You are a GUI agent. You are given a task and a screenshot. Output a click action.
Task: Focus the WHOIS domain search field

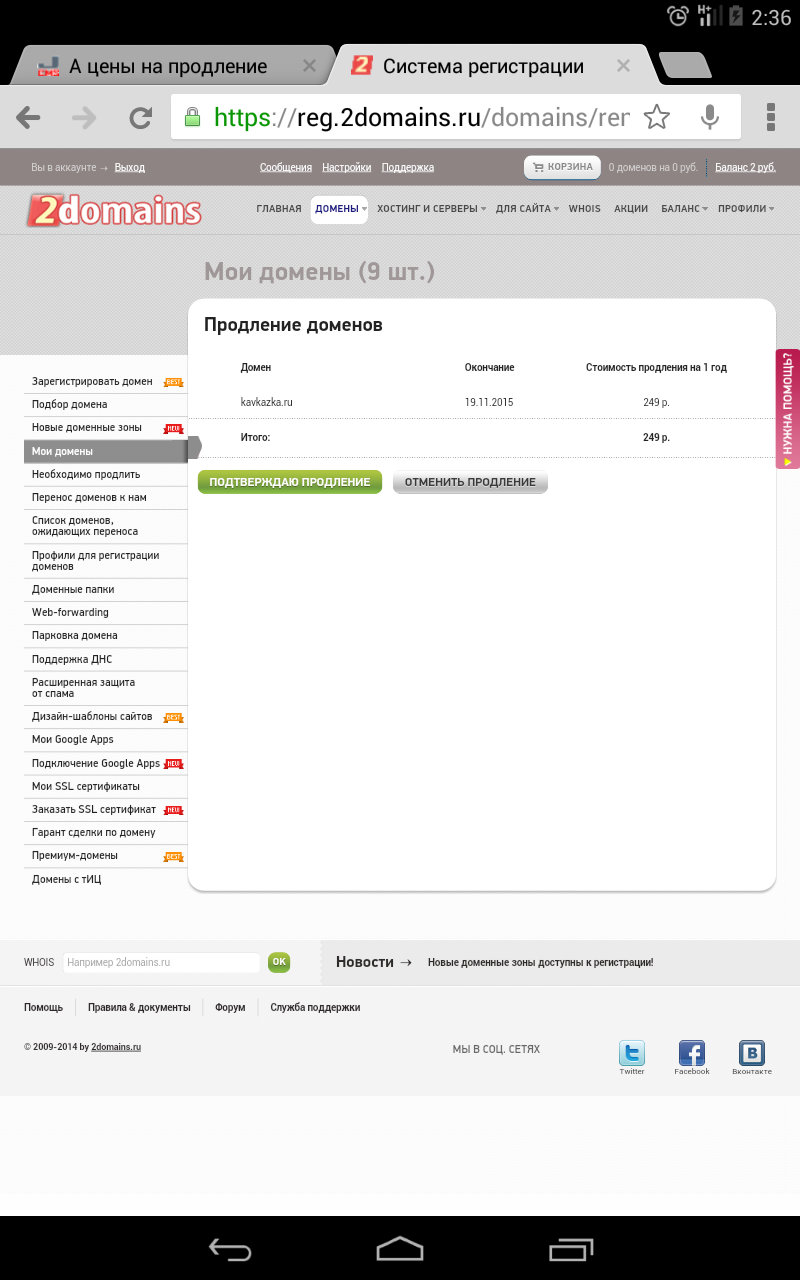tap(161, 962)
